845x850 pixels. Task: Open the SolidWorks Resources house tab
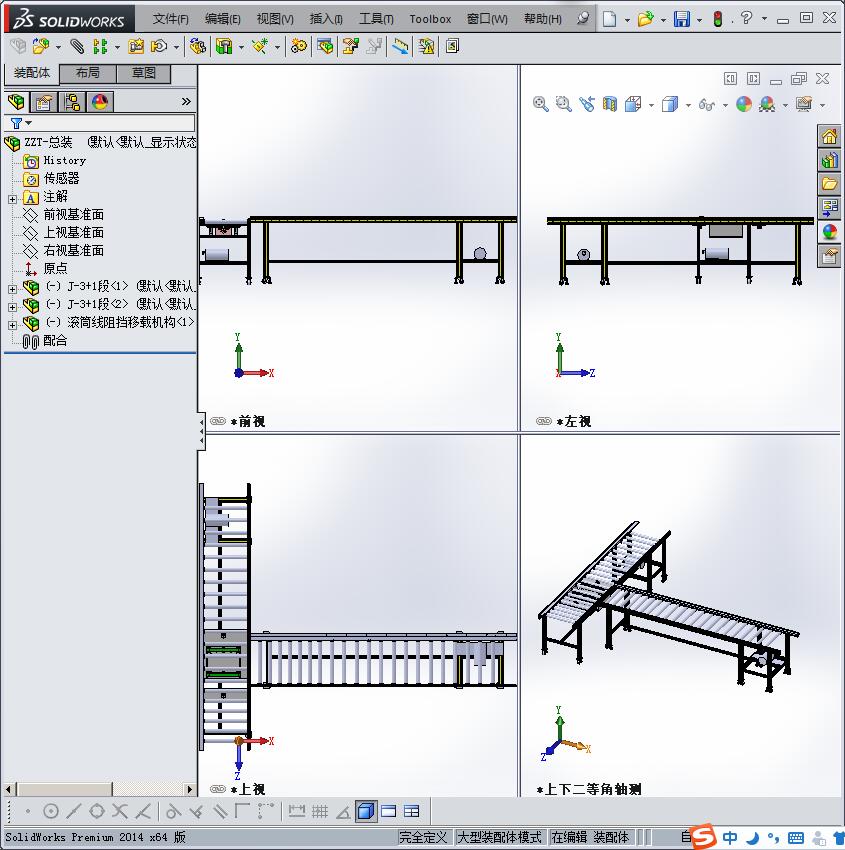click(829, 136)
